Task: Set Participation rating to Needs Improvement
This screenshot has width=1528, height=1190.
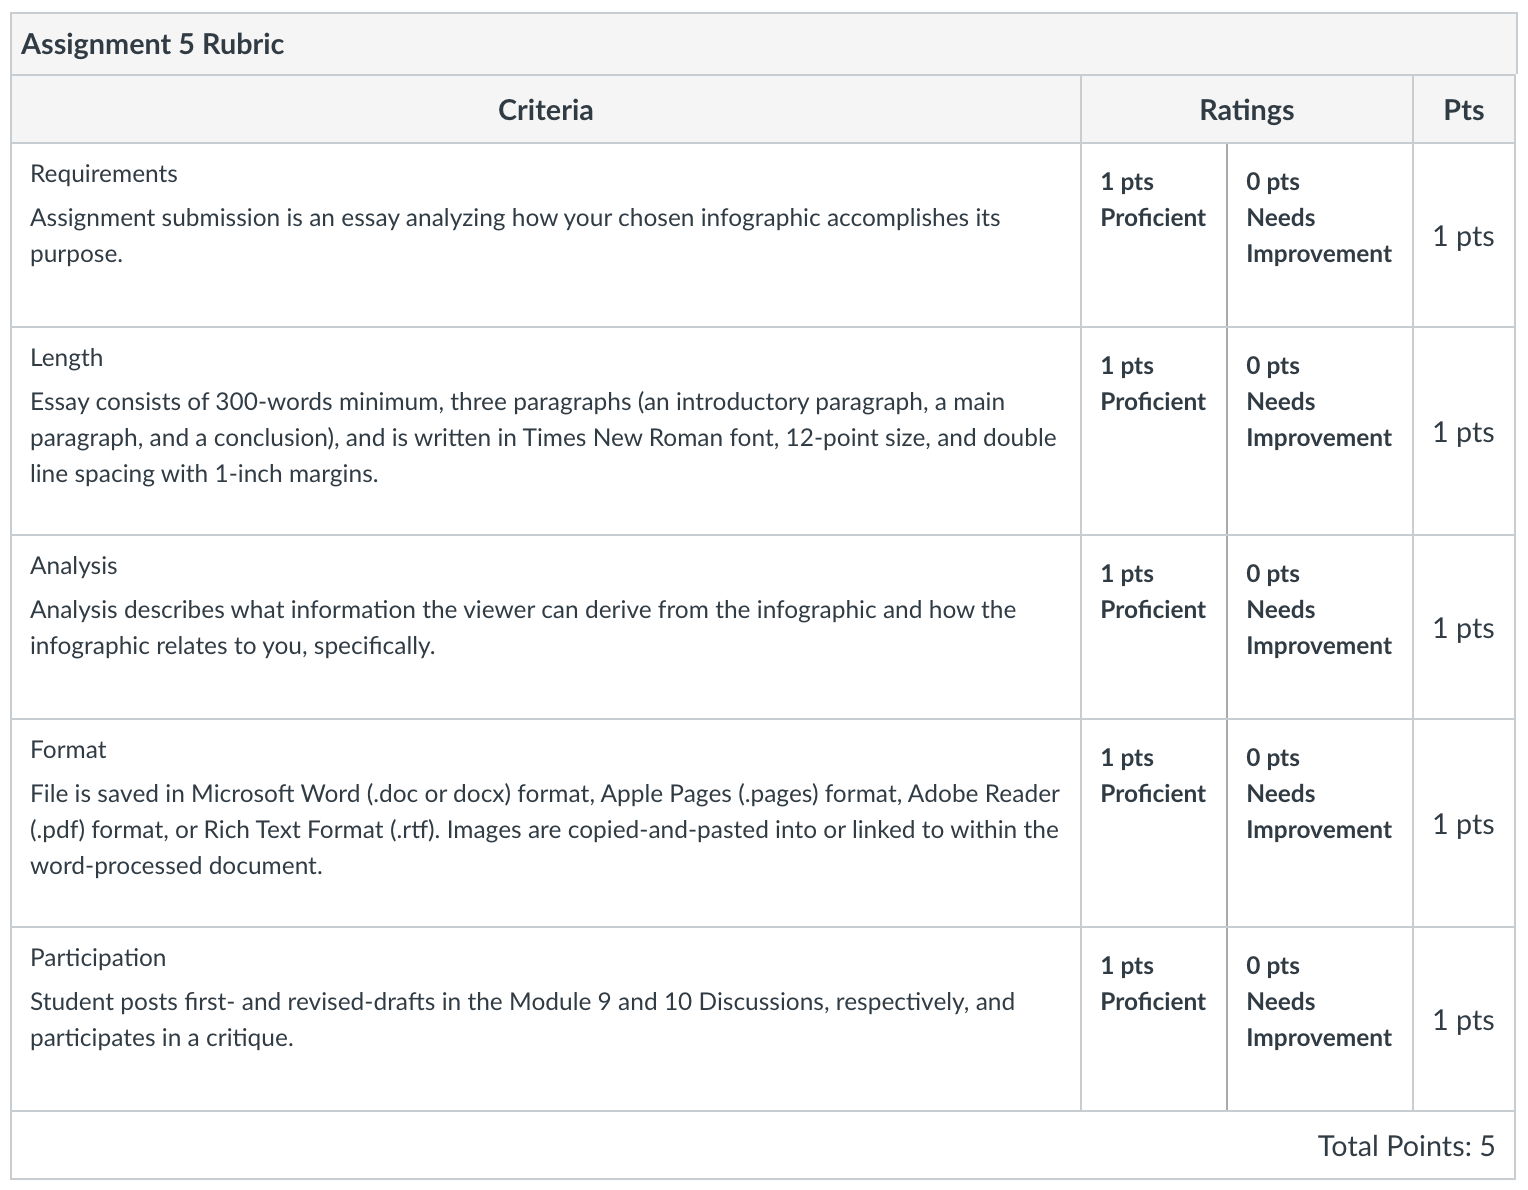Action: point(1320,1019)
